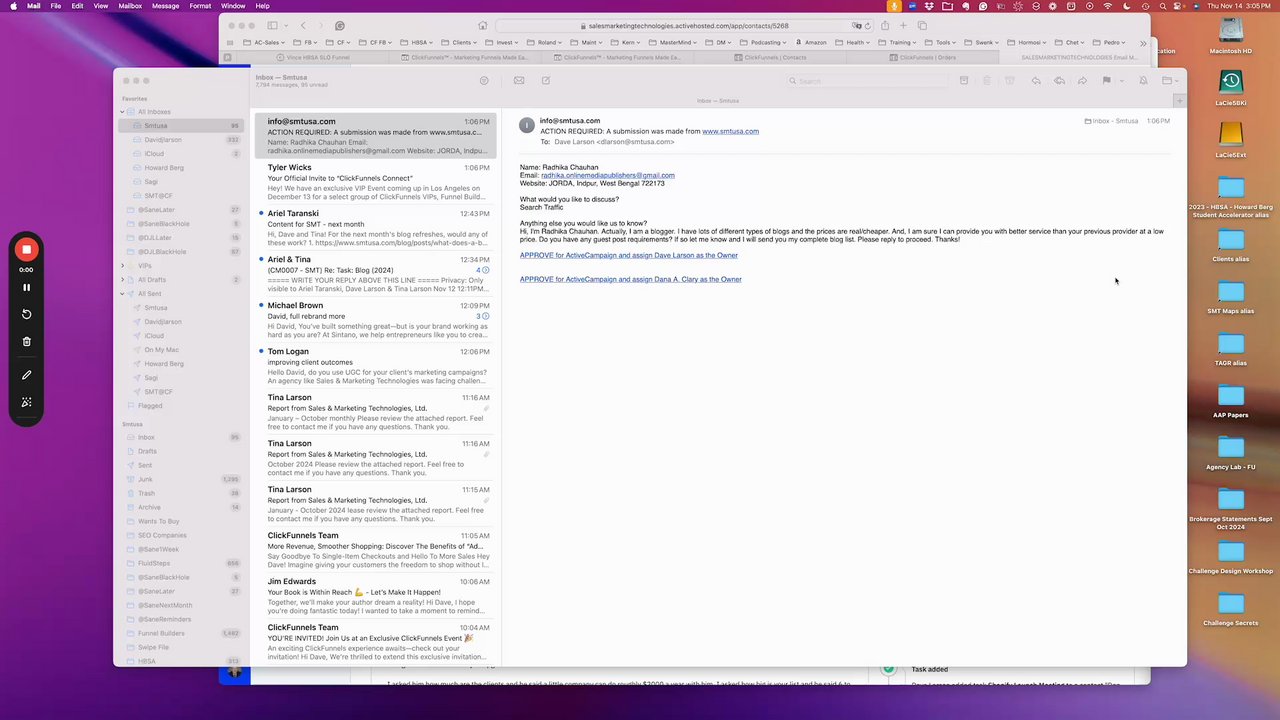This screenshot has width=1280, height=720.
Task: Show more bookmarks with double chevron
Action: [x=1143, y=43]
